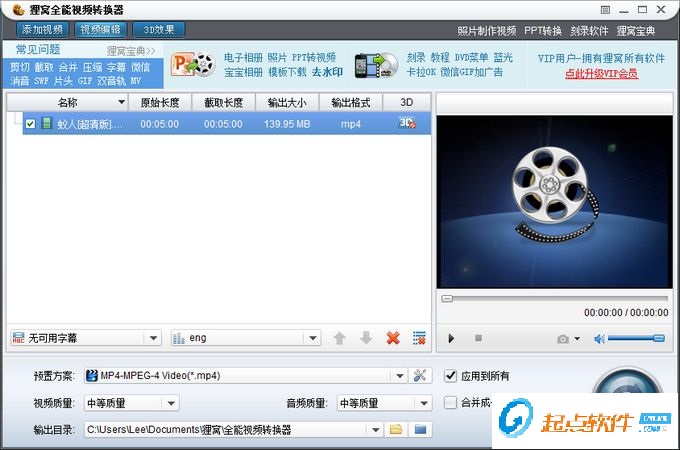This screenshot has height=450, width=680.
Task: Click the 合并 help link
Action: [x=68, y=67]
